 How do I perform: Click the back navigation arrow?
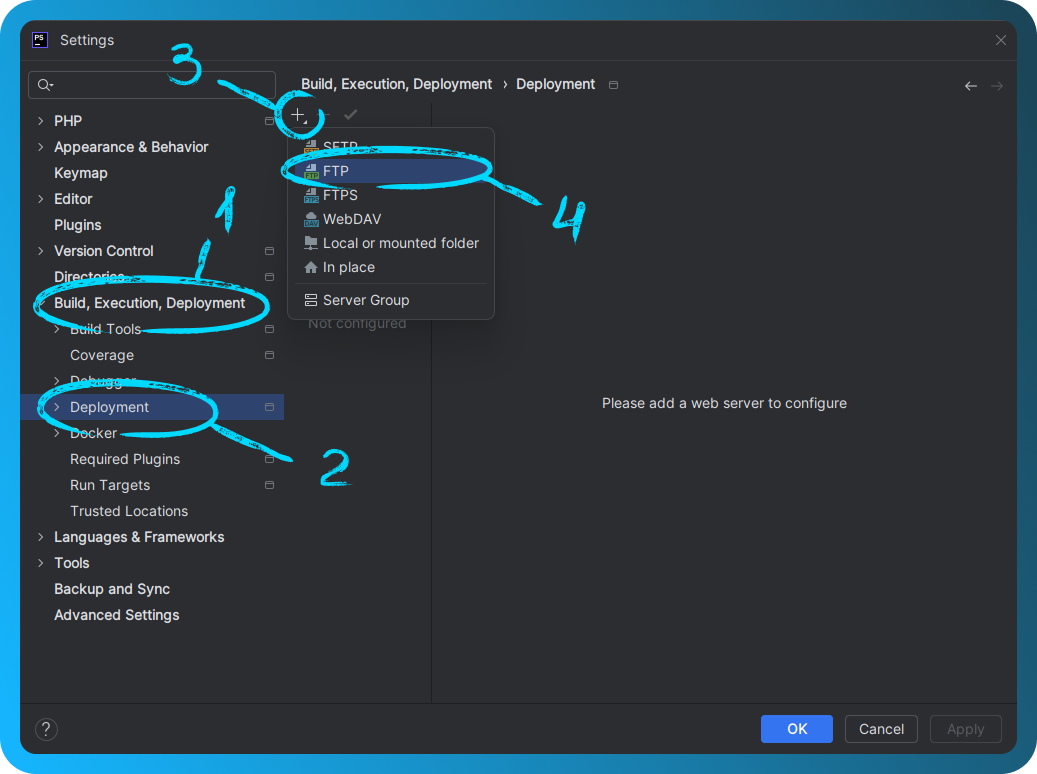tap(970, 85)
